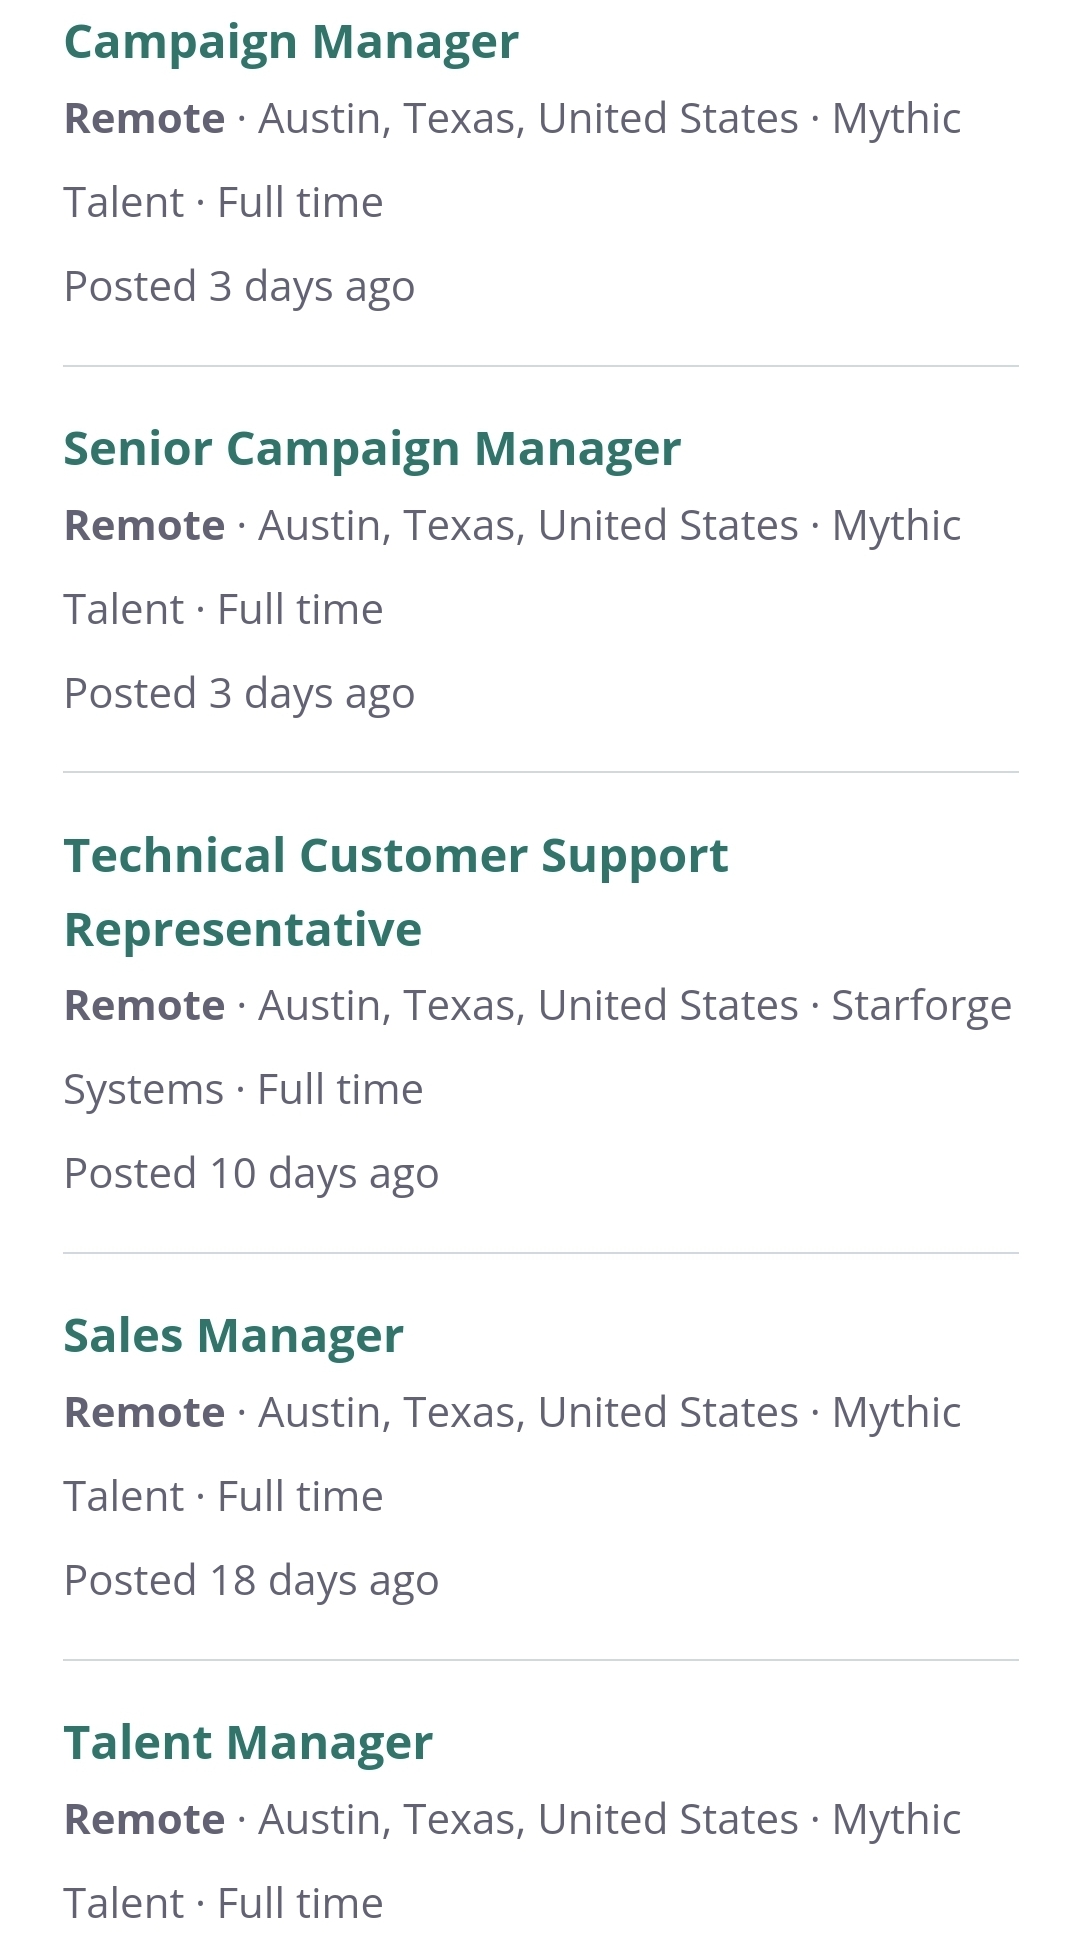Click Remote label under Campaign Manager
The width and height of the screenshot is (1080, 1960).
144,119
